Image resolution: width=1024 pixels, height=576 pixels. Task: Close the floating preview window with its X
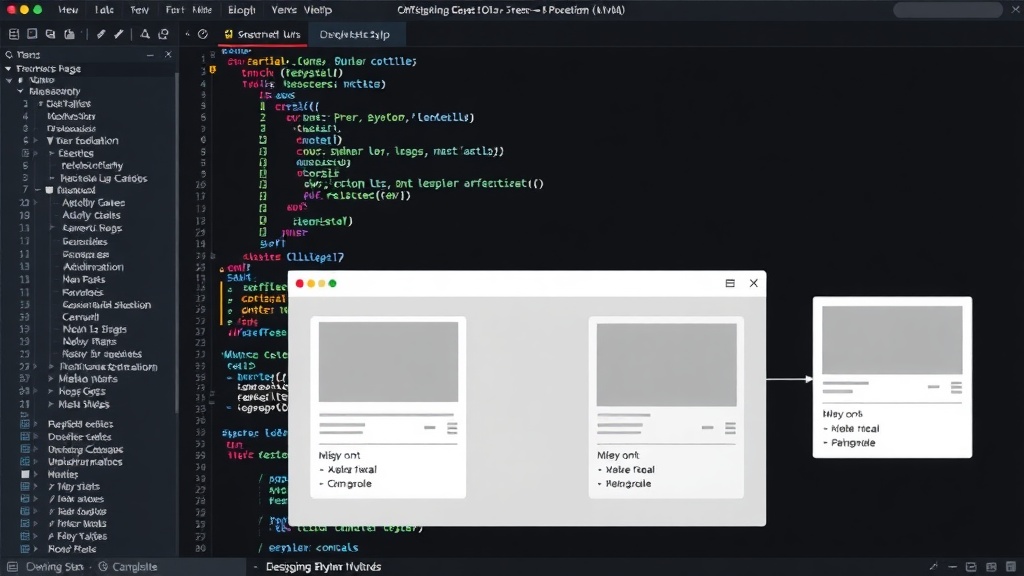click(x=754, y=283)
